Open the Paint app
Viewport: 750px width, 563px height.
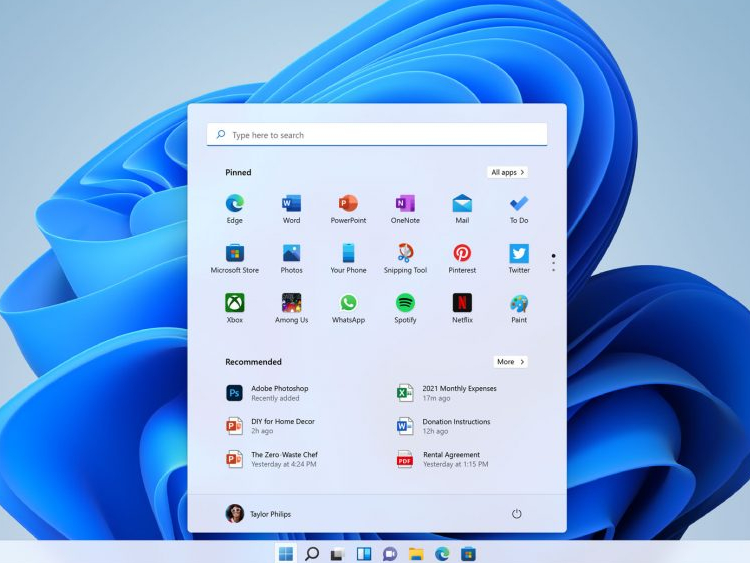coord(519,309)
